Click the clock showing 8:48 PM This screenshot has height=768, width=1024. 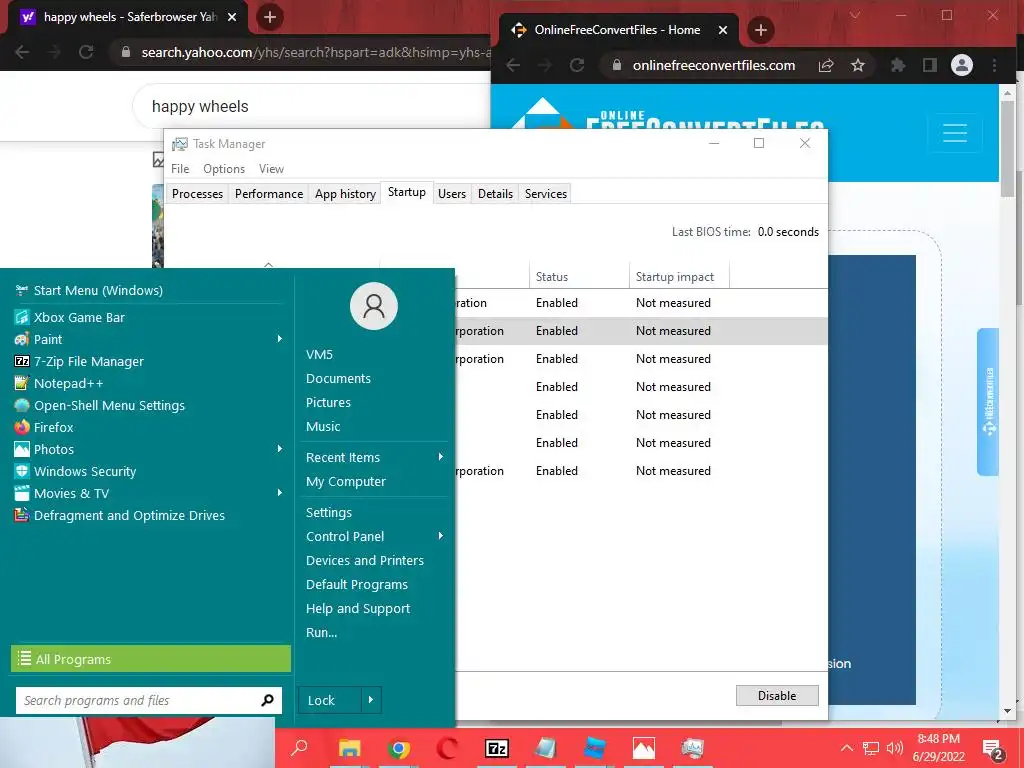tap(938, 748)
